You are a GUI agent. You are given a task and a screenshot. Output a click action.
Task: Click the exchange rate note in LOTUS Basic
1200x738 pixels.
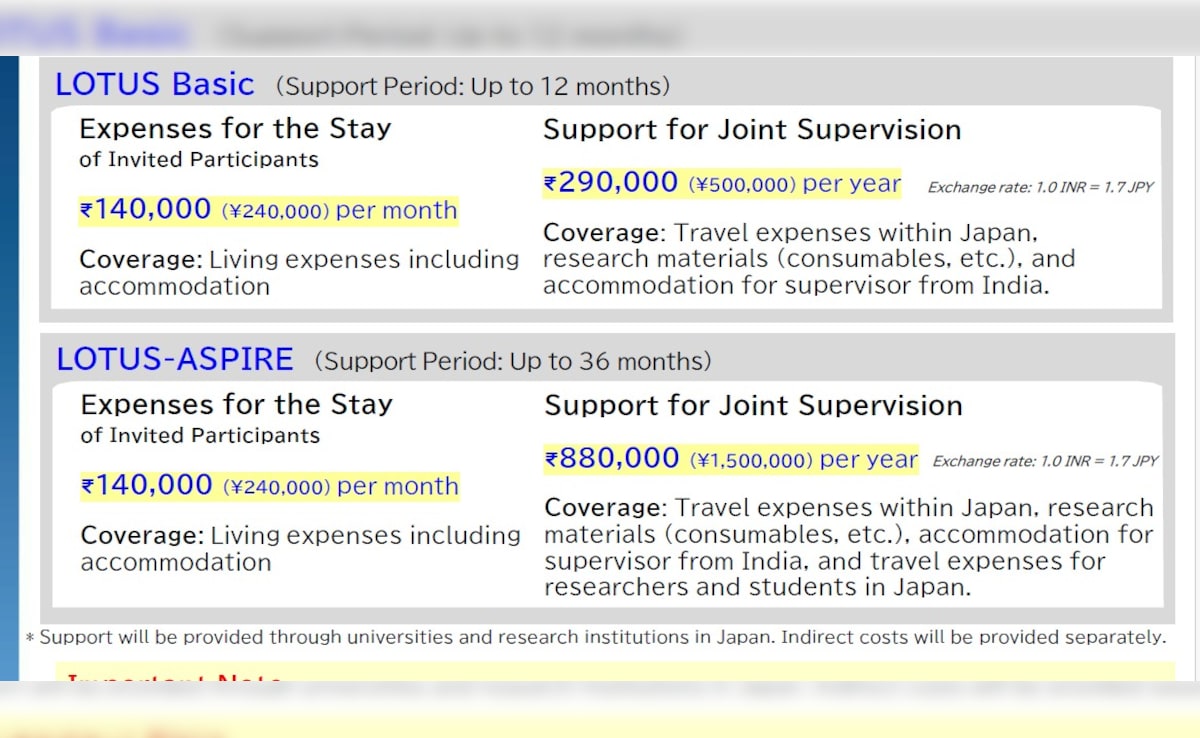pyautogui.click(x=1040, y=187)
